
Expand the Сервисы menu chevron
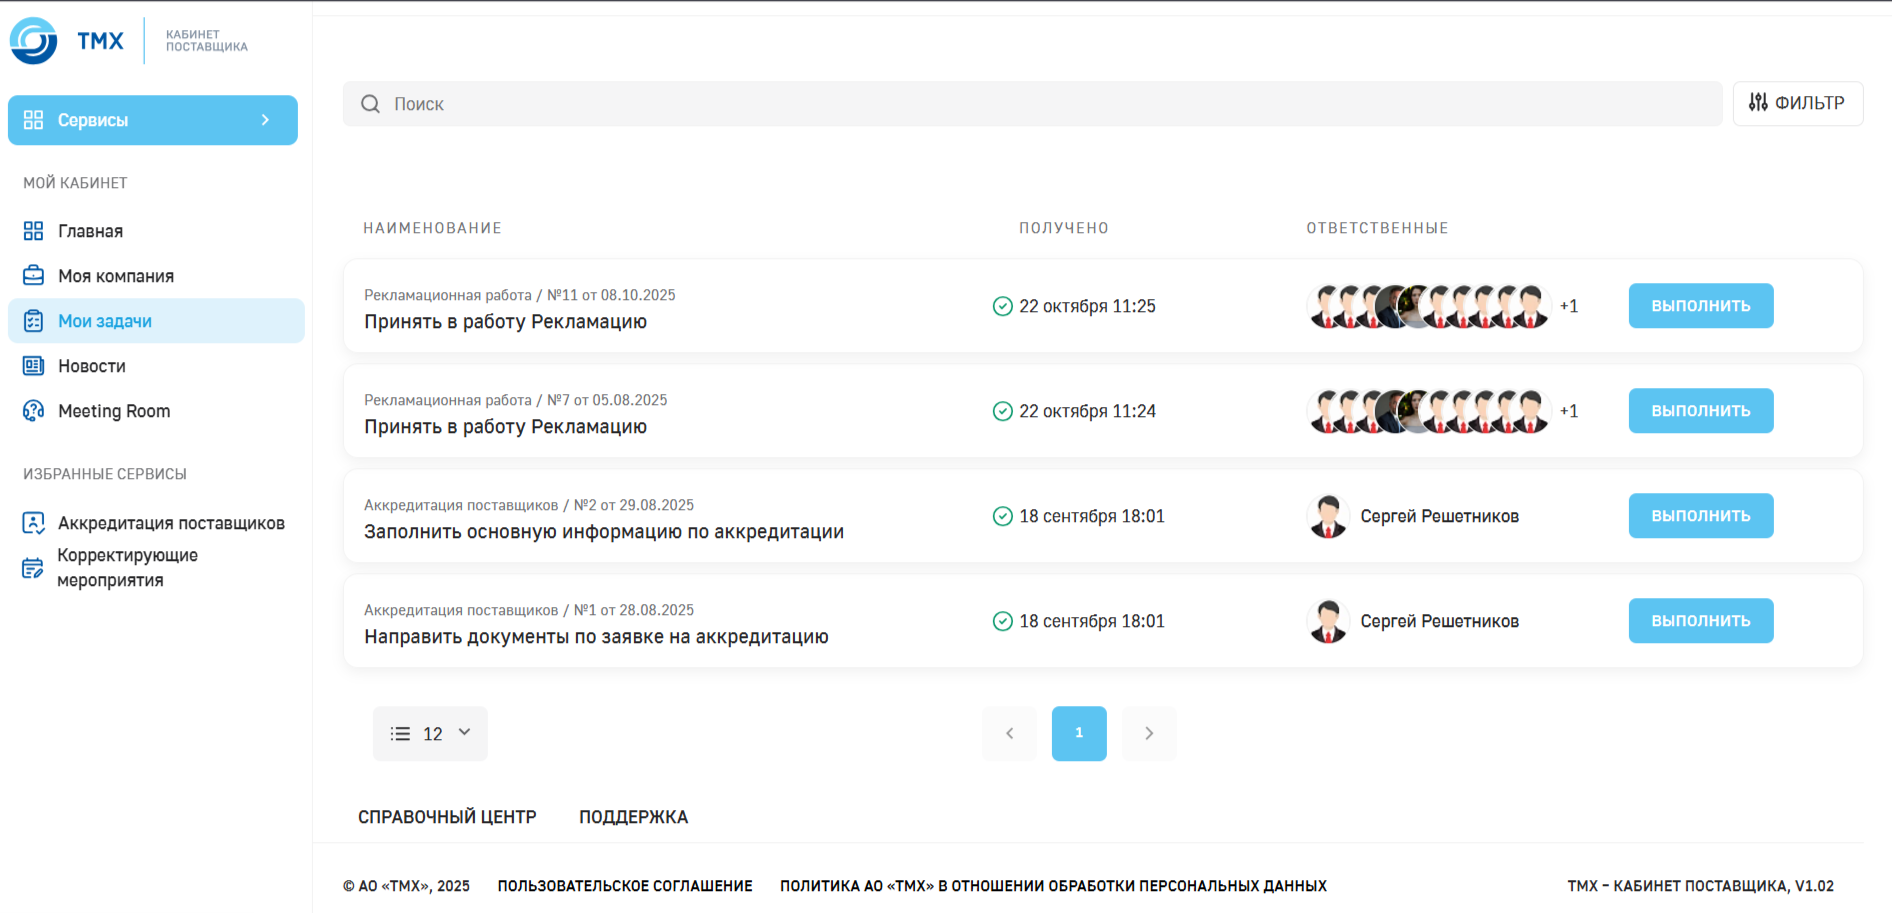265,120
